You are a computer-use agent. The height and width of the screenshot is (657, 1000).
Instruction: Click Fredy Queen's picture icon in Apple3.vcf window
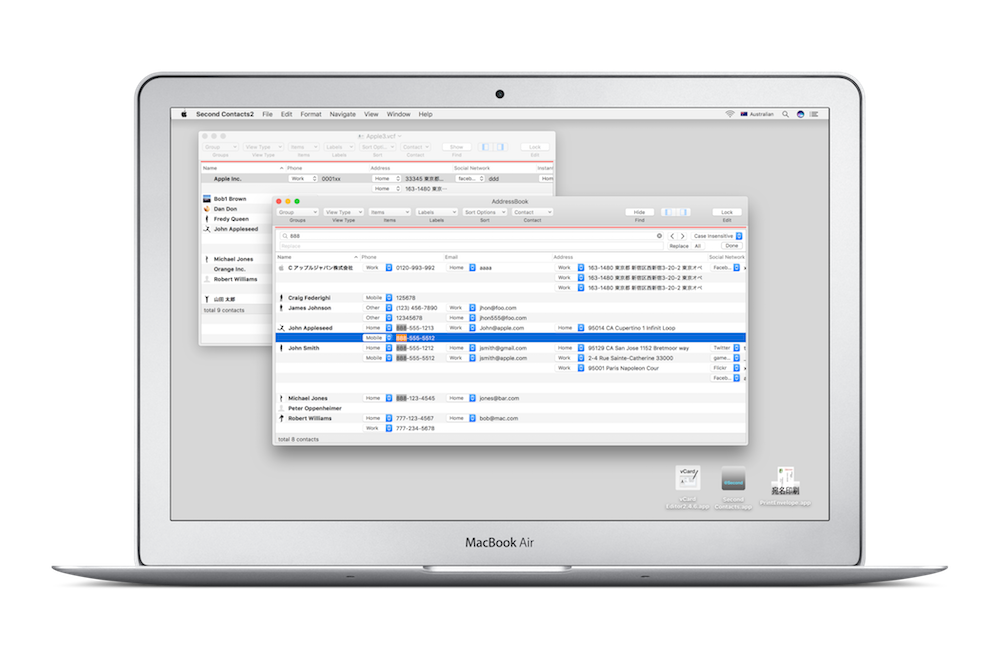click(x=207, y=219)
